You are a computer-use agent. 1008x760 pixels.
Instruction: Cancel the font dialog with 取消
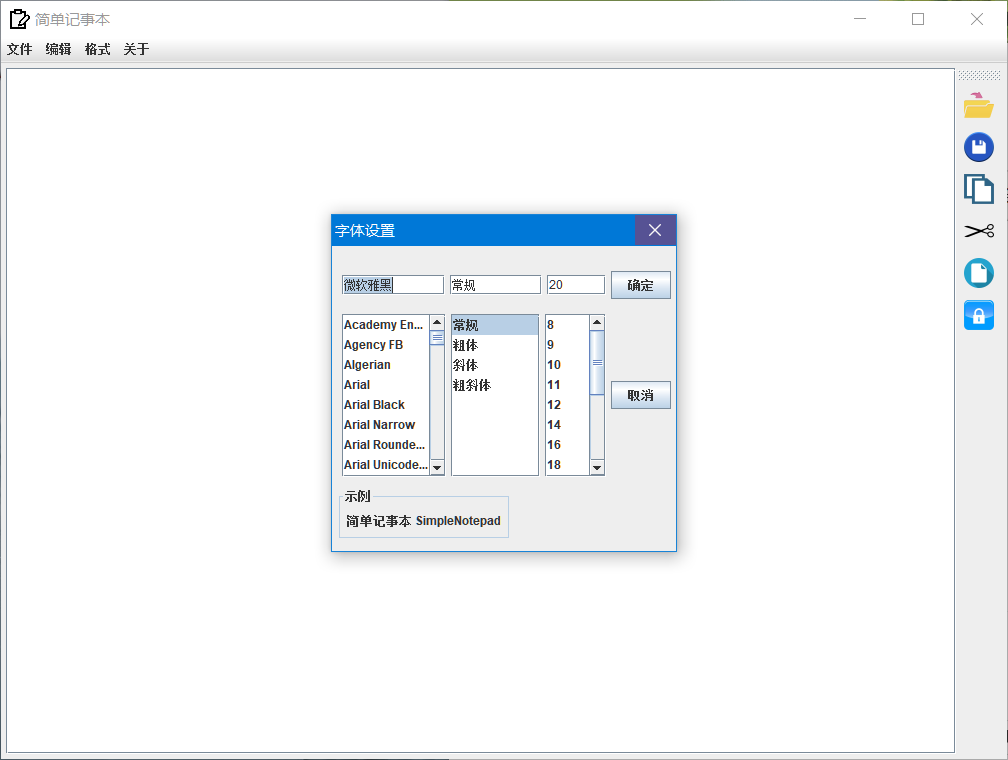(640, 395)
